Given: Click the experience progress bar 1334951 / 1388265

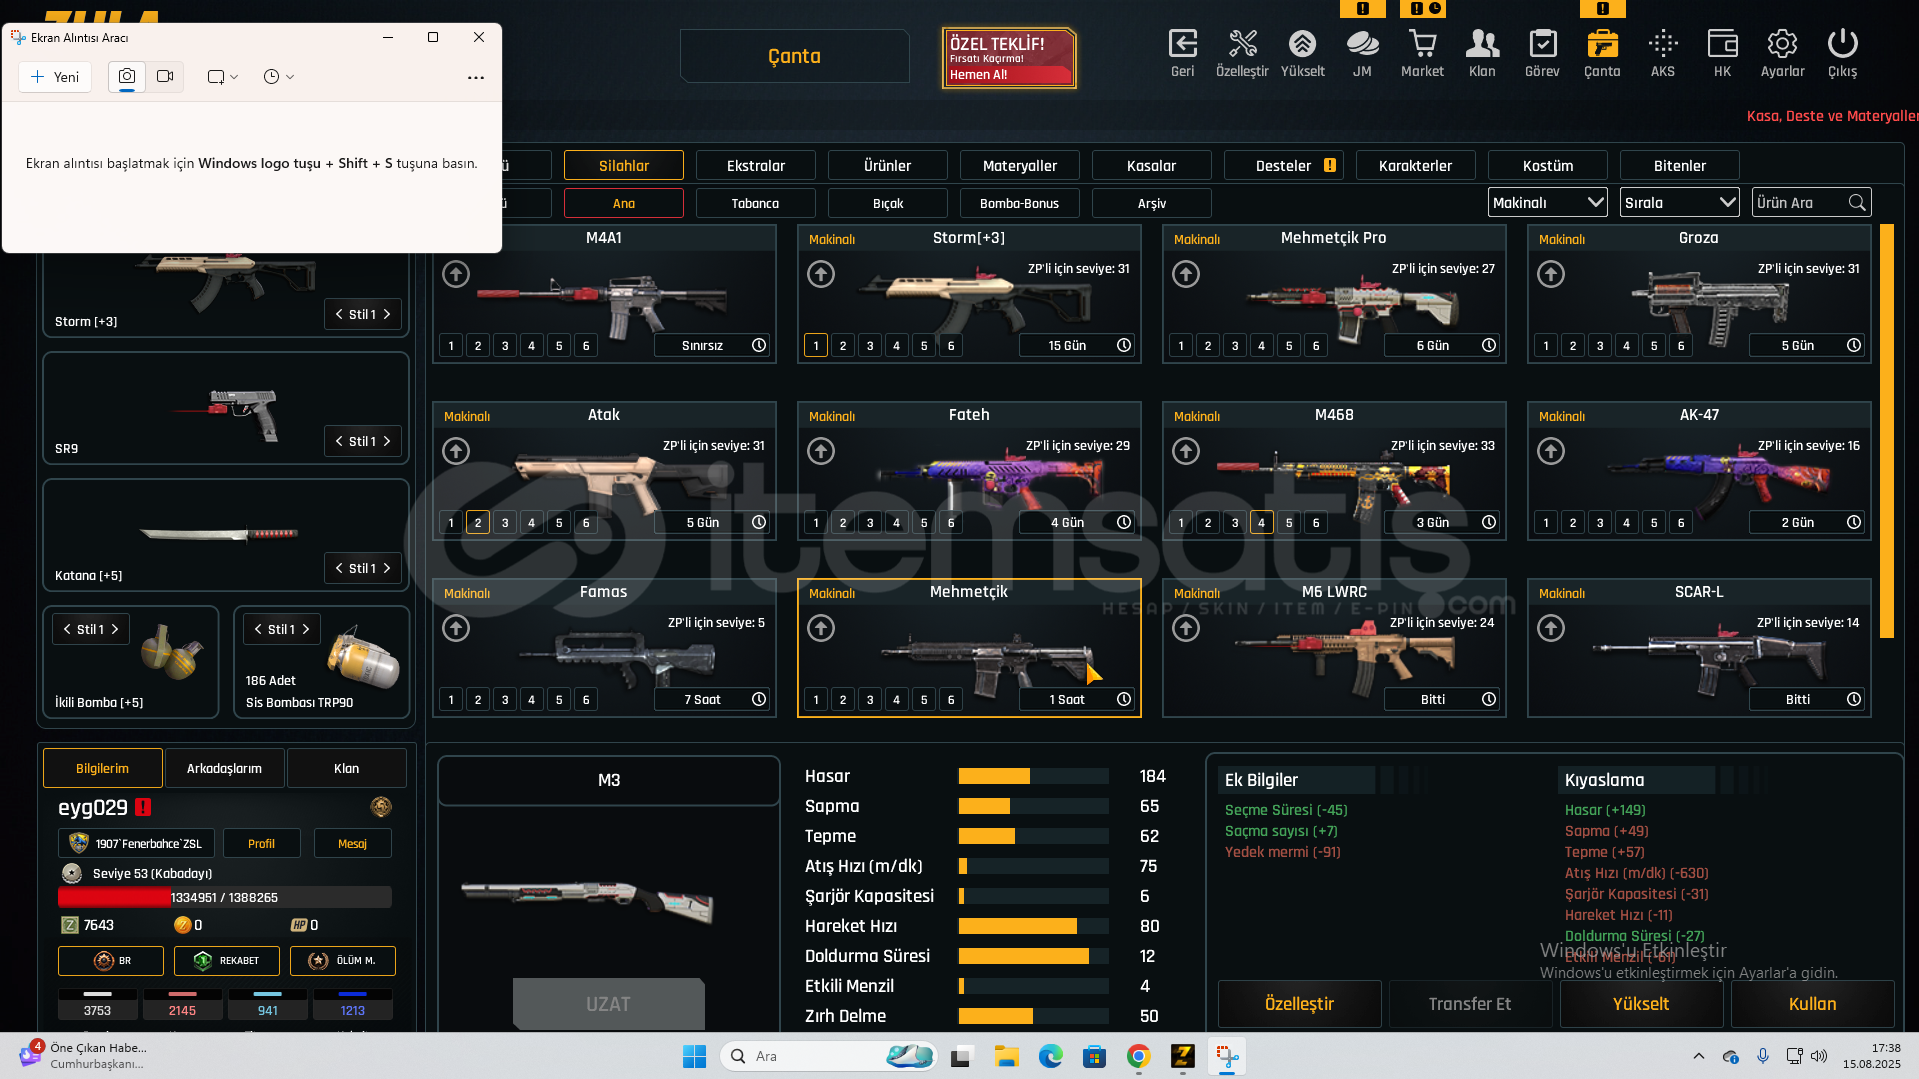Looking at the screenshot, I should point(225,897).
